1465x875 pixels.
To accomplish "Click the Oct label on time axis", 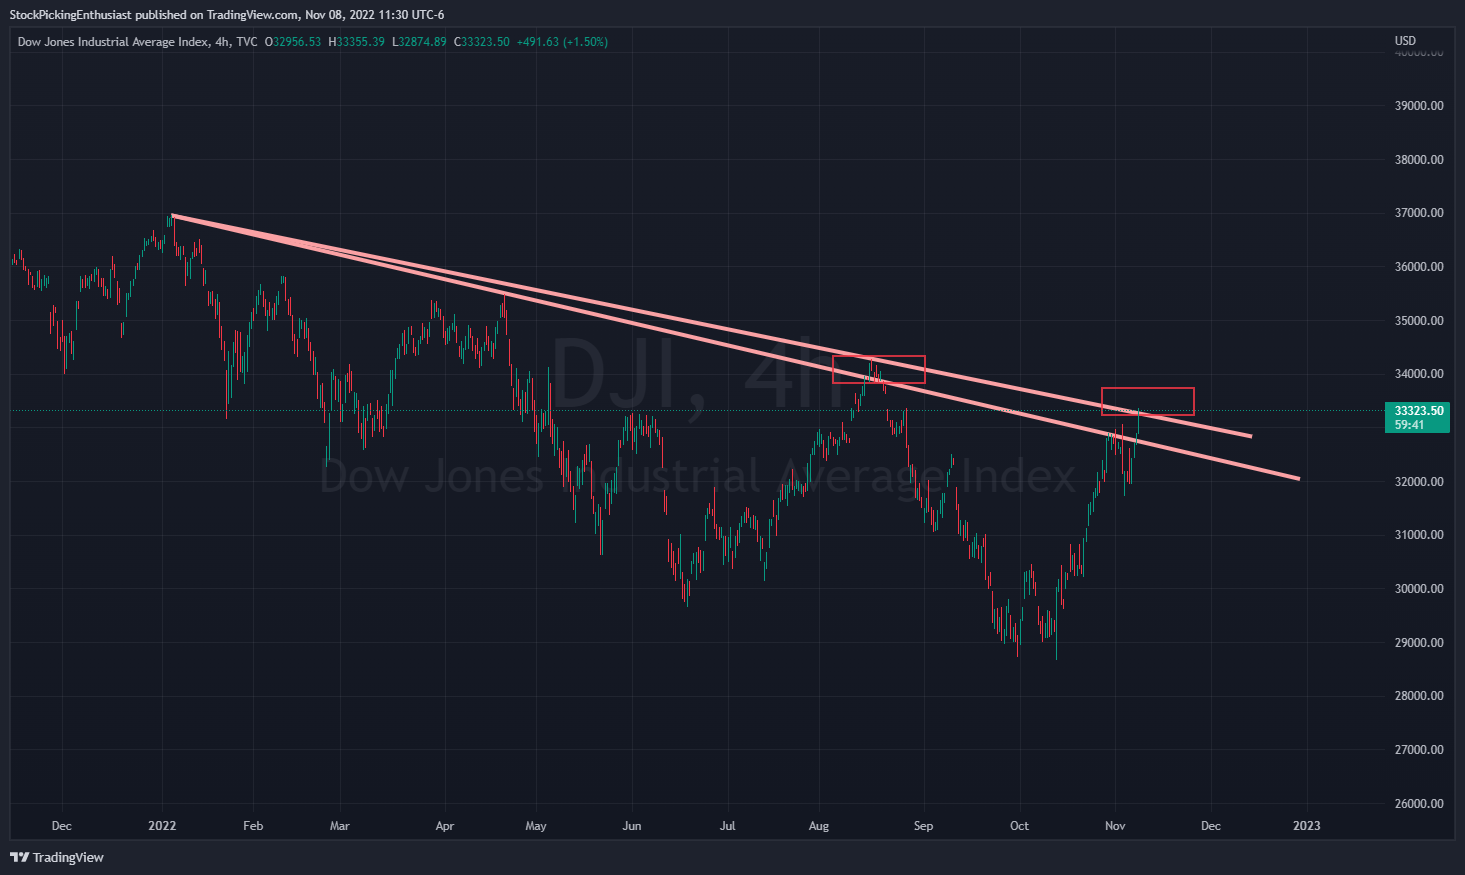I will click(x=1019, y=826).
